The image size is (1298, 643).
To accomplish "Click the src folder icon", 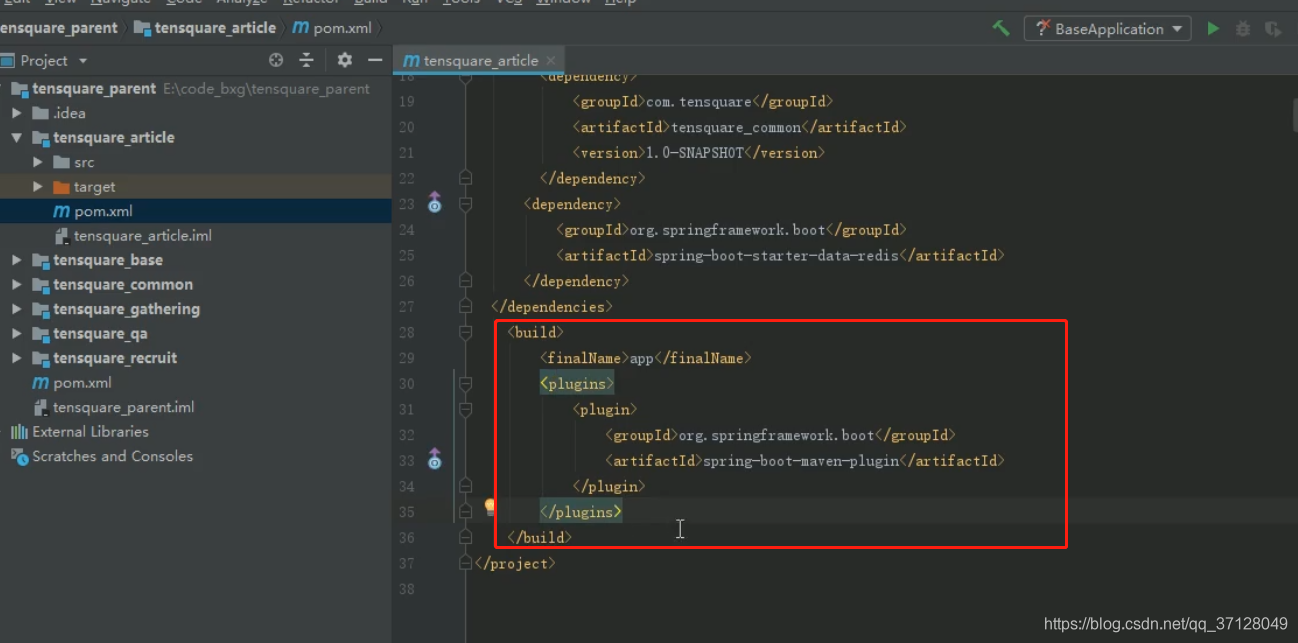I will [x=61, y=162].
